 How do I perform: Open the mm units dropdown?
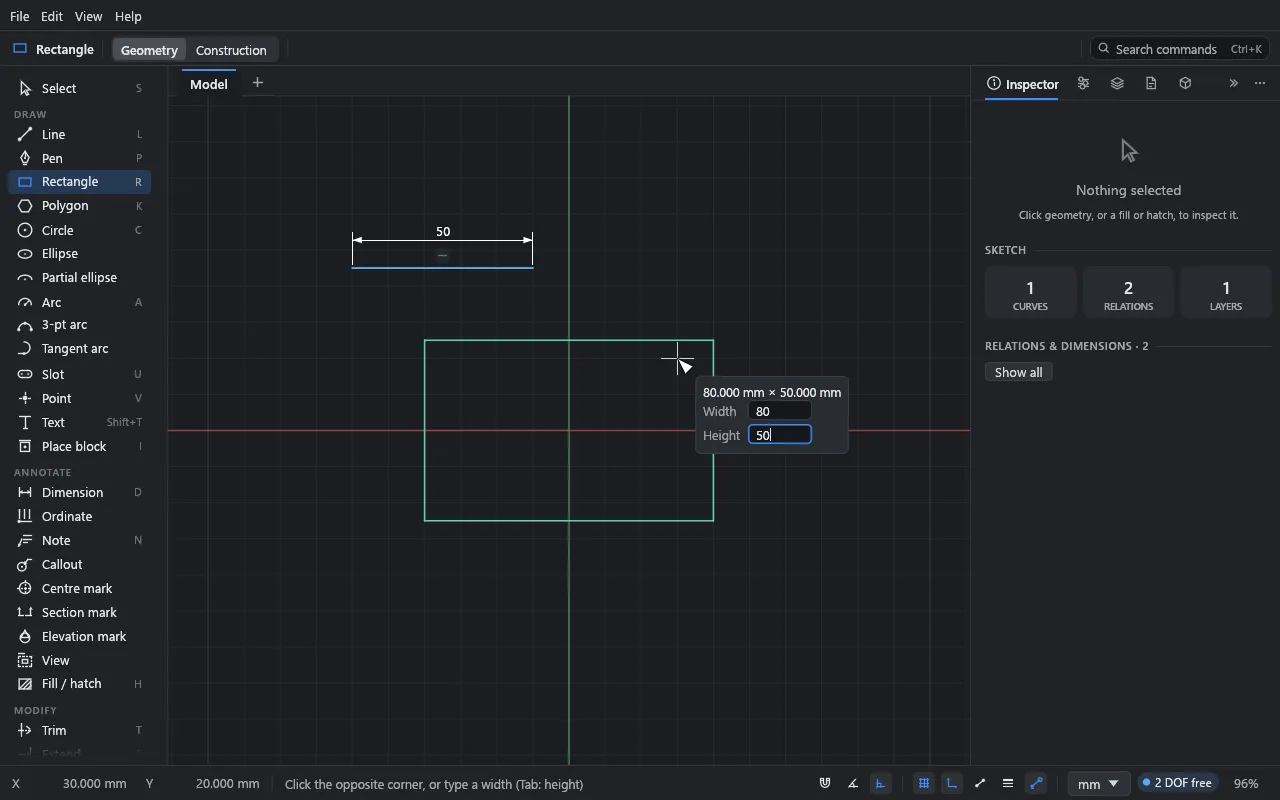tap(1099, 784)
